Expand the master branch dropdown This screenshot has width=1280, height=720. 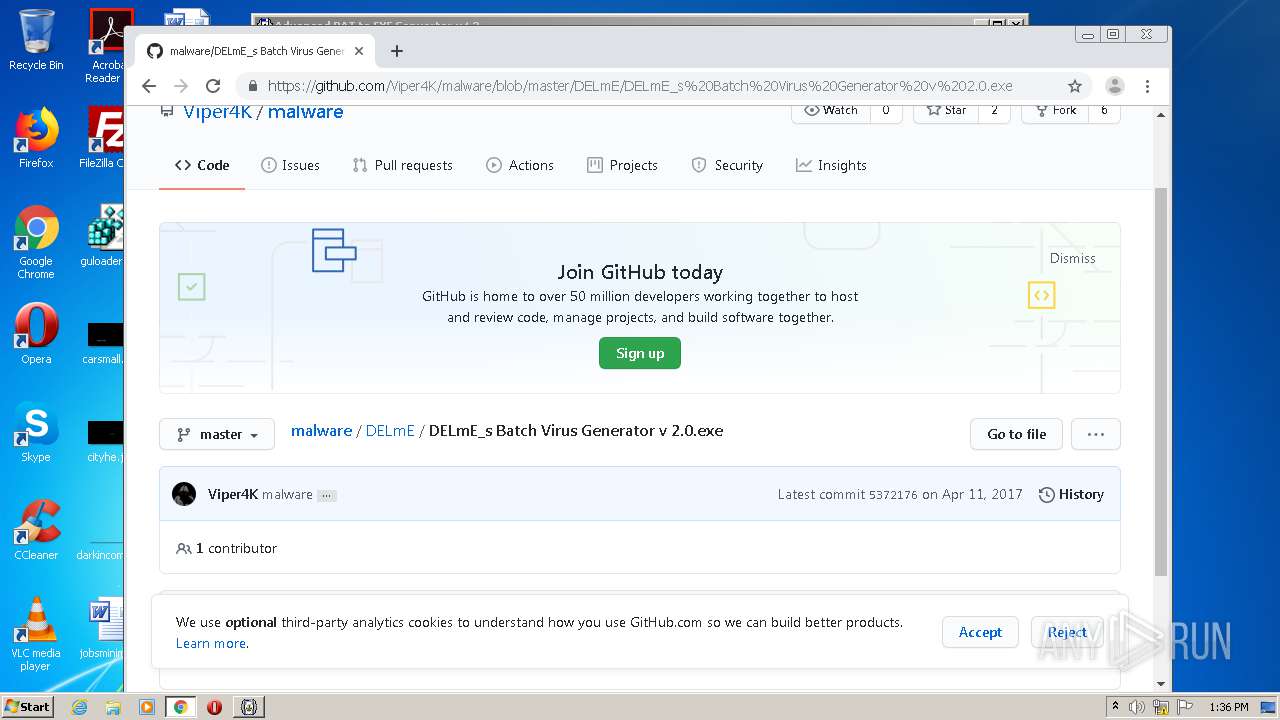(217, 434)
